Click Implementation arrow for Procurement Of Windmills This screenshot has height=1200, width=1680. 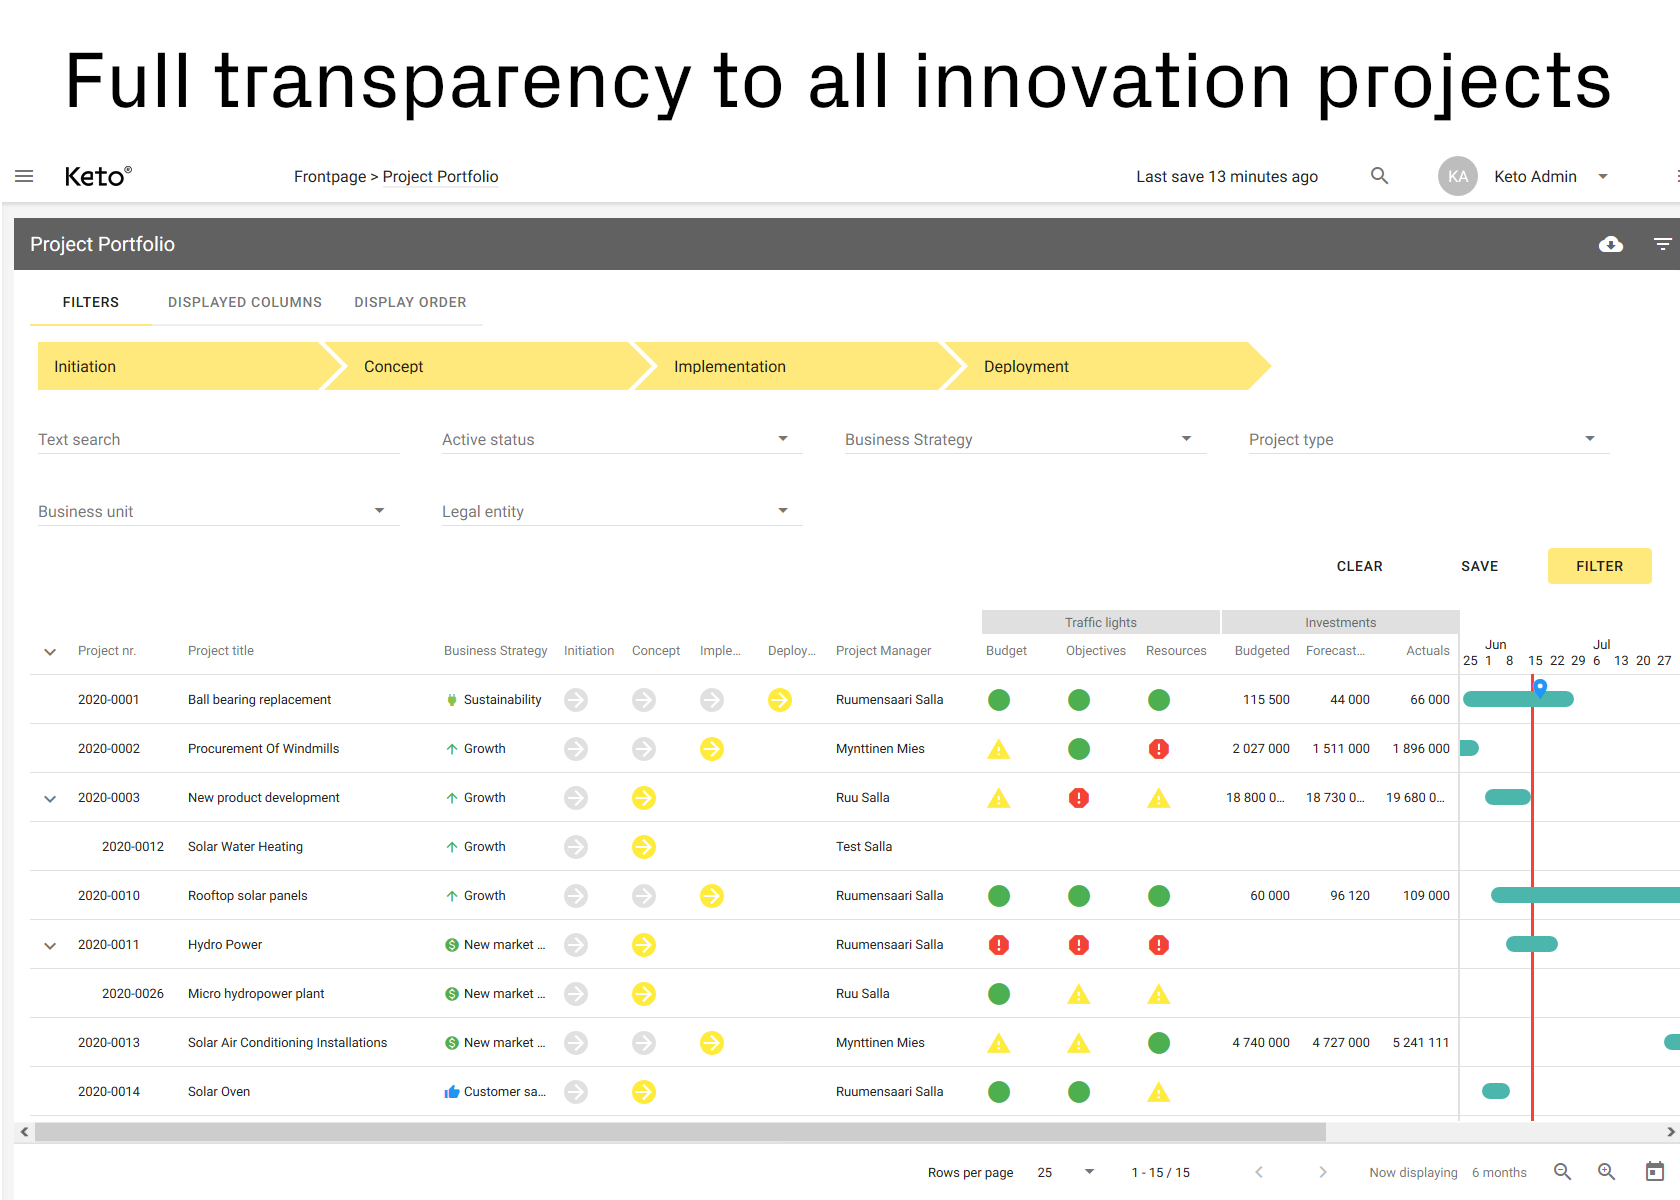pos(712,749)
